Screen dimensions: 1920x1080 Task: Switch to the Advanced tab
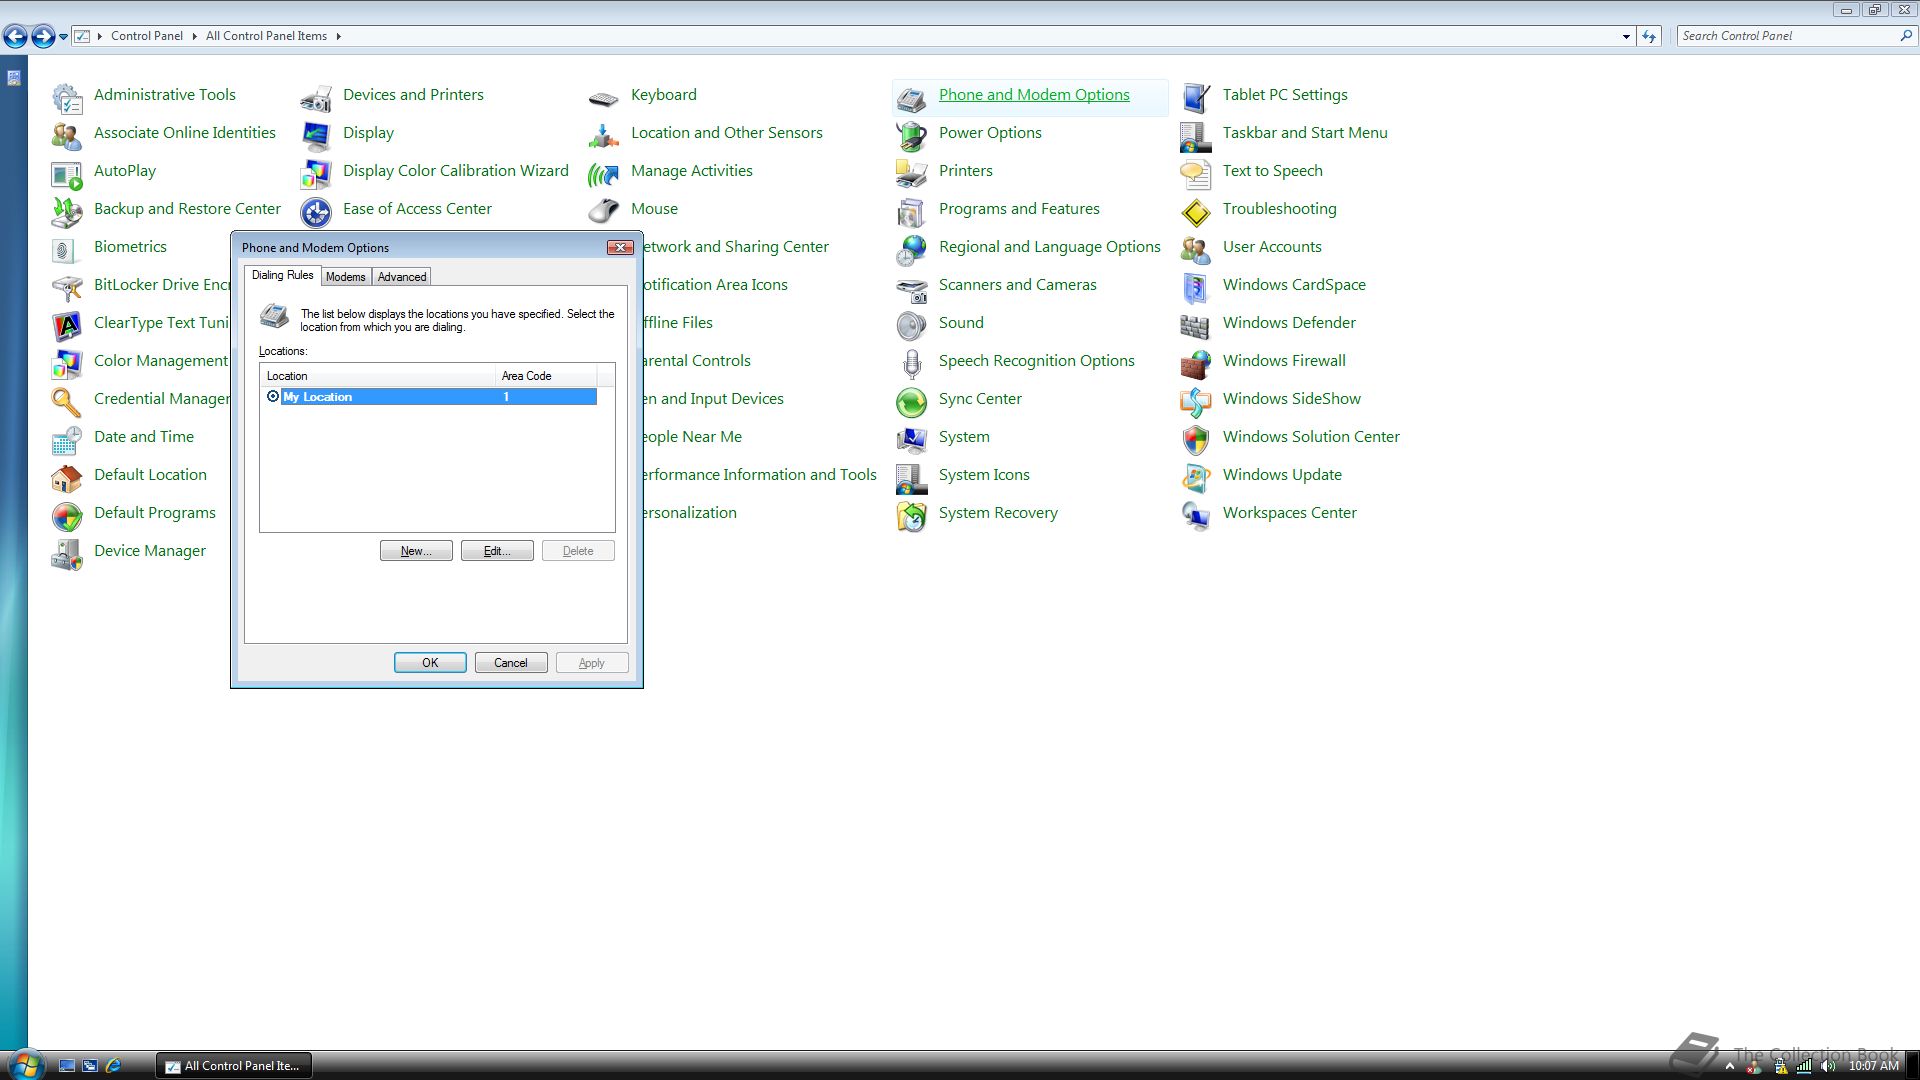click(x=402, y=277)
